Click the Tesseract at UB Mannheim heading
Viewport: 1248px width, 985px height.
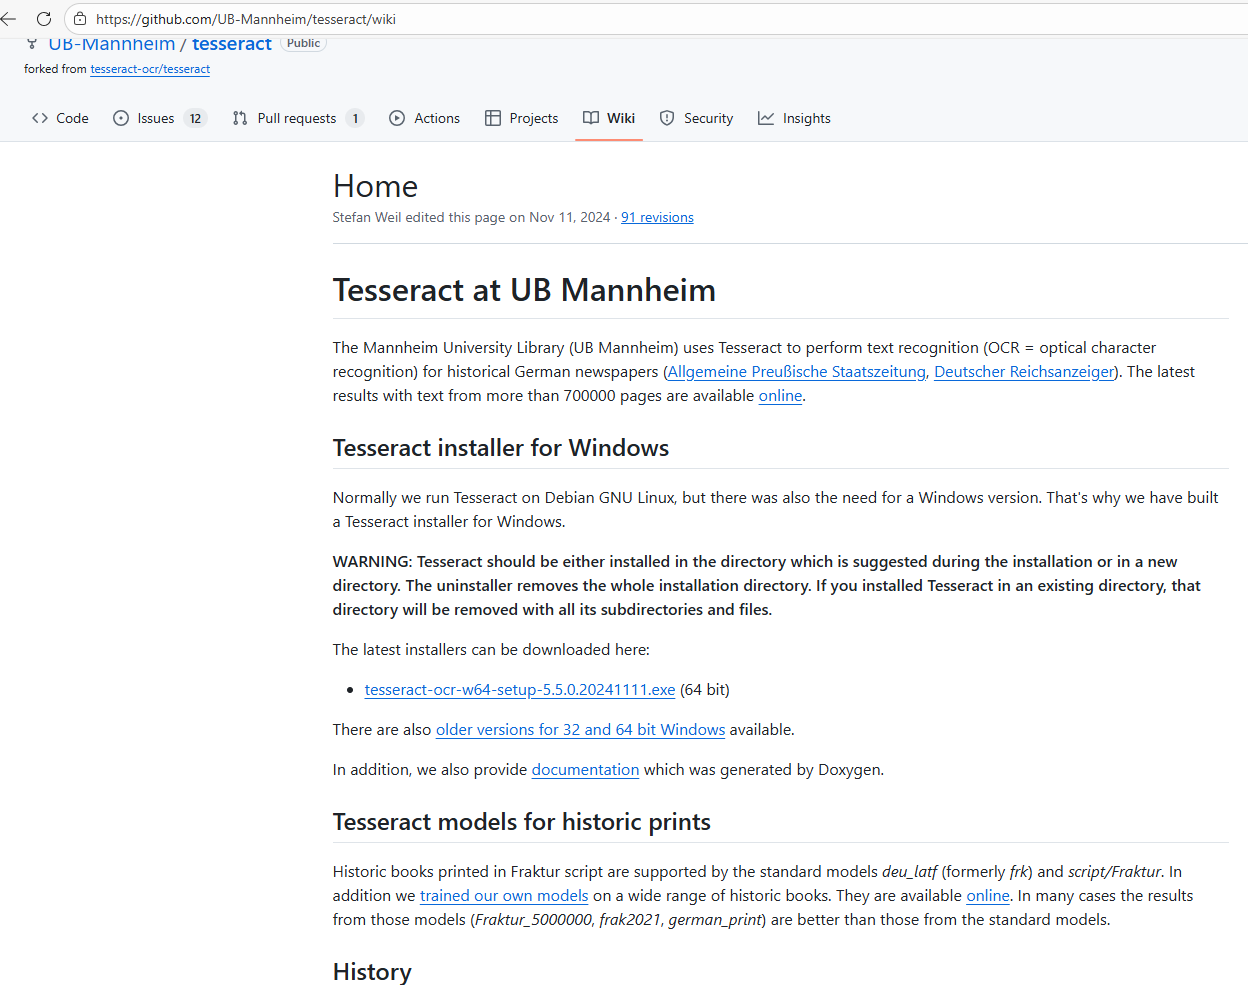pos(524,290)
